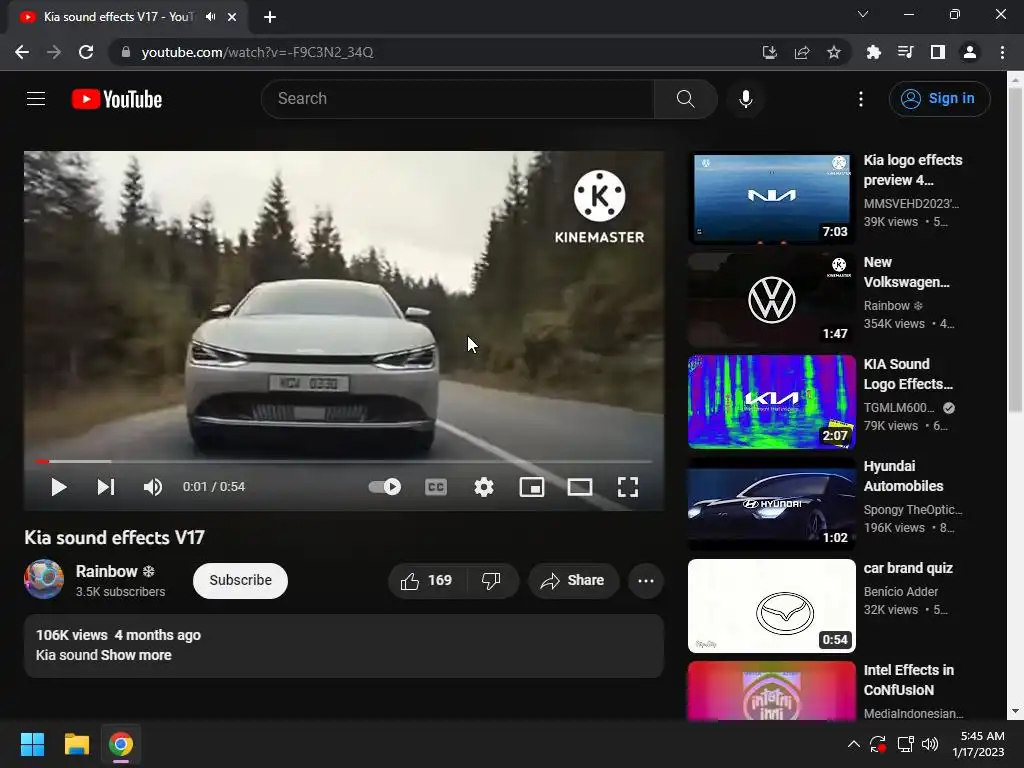This screenshot has width=1024, height=768.
Task: Open File Explorer from taskbar
Action: [x=76, y=744]
